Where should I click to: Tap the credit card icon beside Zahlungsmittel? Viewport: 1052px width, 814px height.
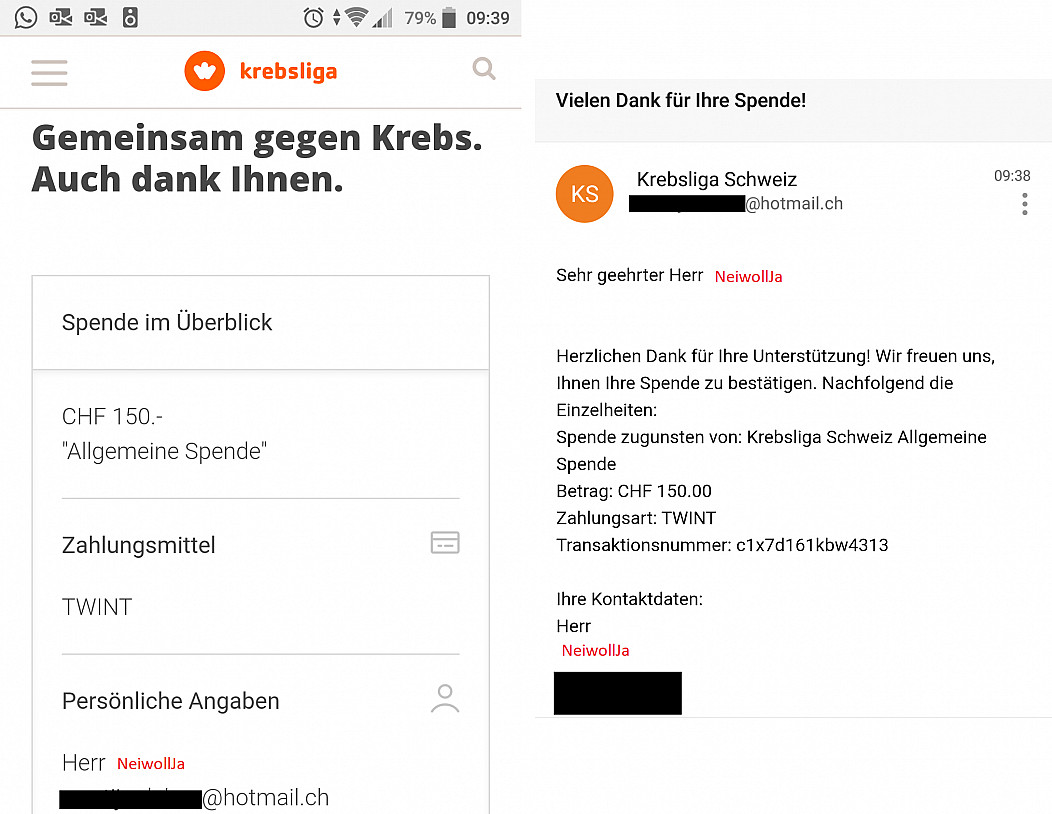click(x=445, y=543)
